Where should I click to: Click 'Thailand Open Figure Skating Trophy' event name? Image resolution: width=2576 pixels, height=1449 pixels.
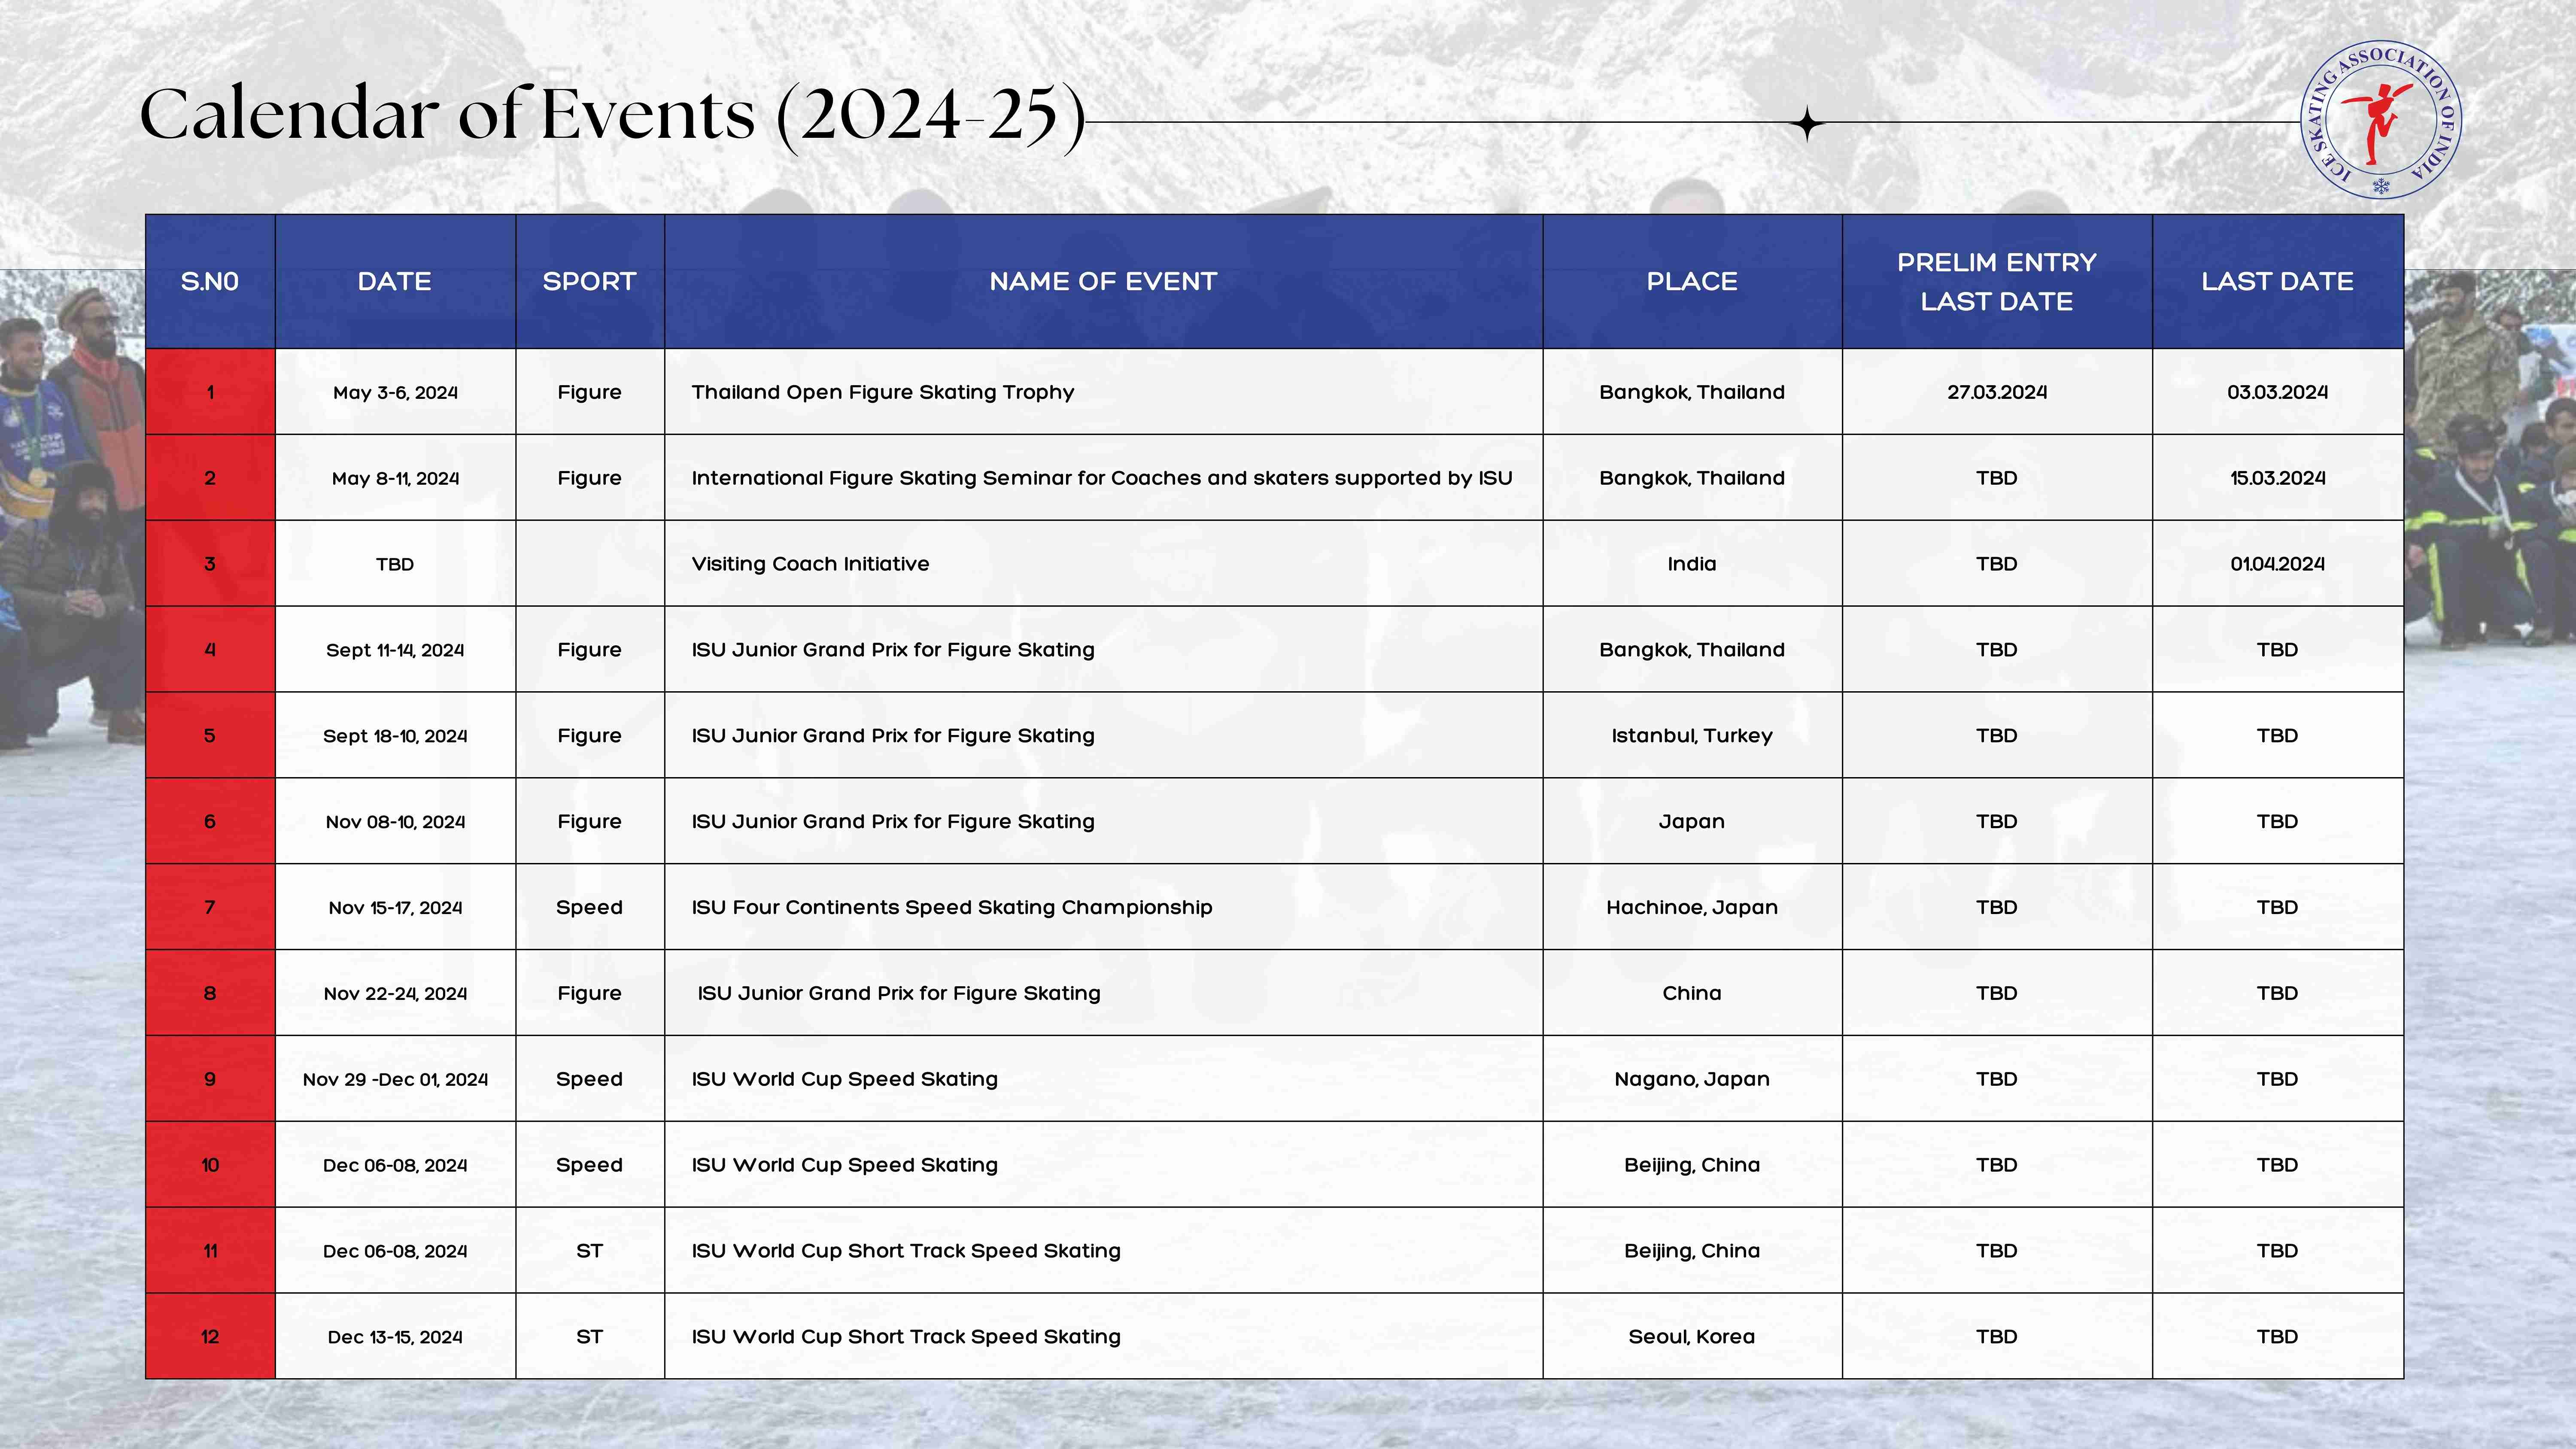tap(883, 392)
